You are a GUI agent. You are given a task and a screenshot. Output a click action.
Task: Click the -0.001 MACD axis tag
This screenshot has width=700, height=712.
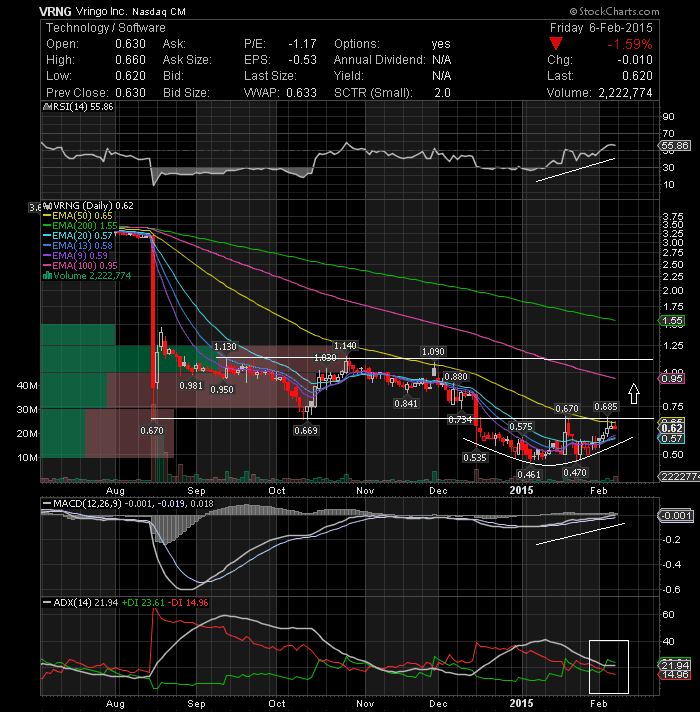(x=675, y=516)
